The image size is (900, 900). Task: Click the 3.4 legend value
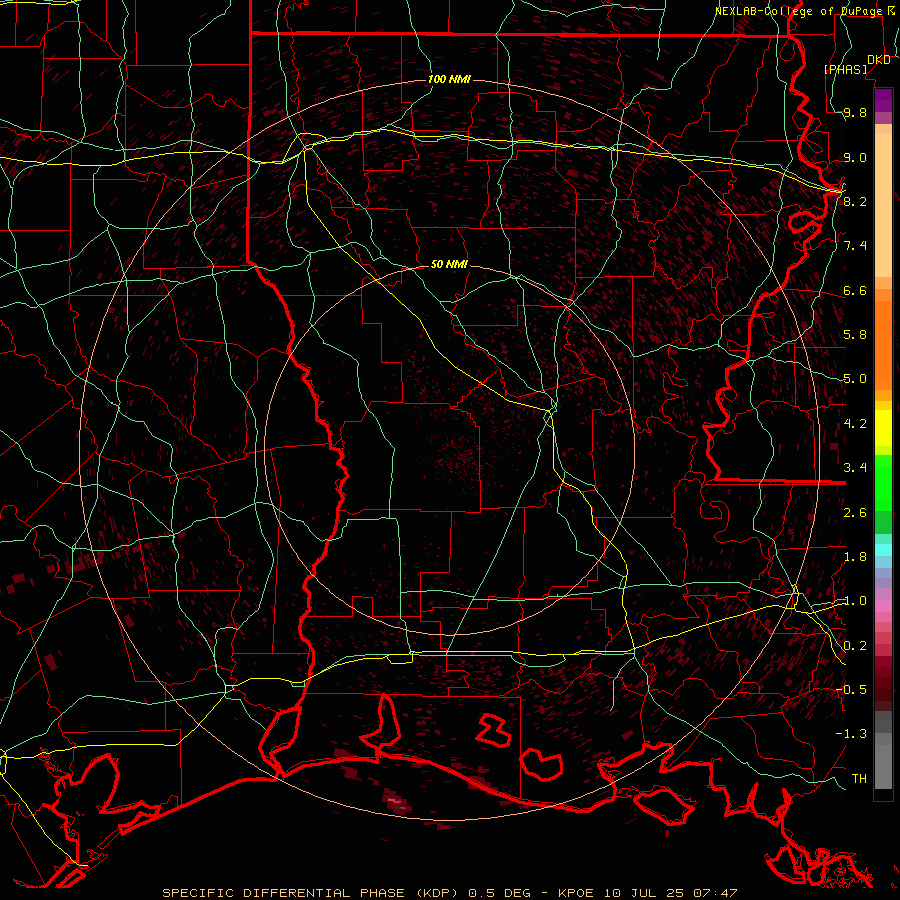[855, 468]
